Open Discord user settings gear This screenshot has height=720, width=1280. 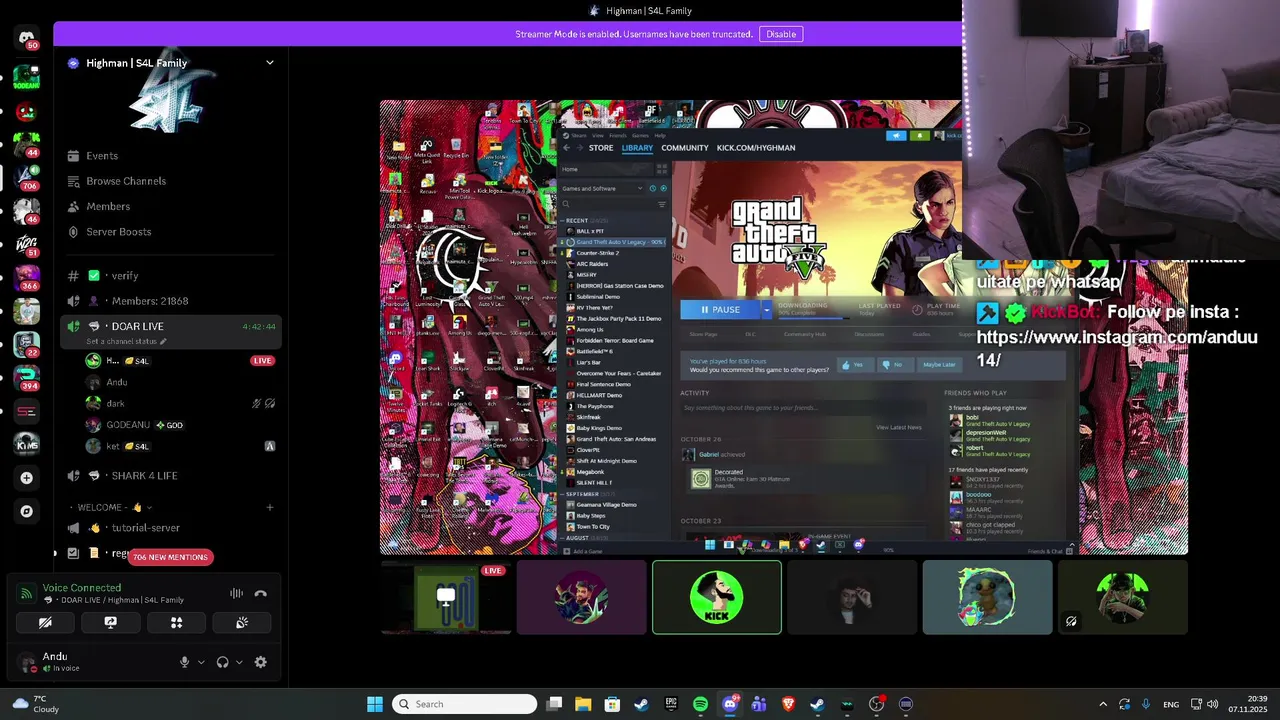coord(261,662)
